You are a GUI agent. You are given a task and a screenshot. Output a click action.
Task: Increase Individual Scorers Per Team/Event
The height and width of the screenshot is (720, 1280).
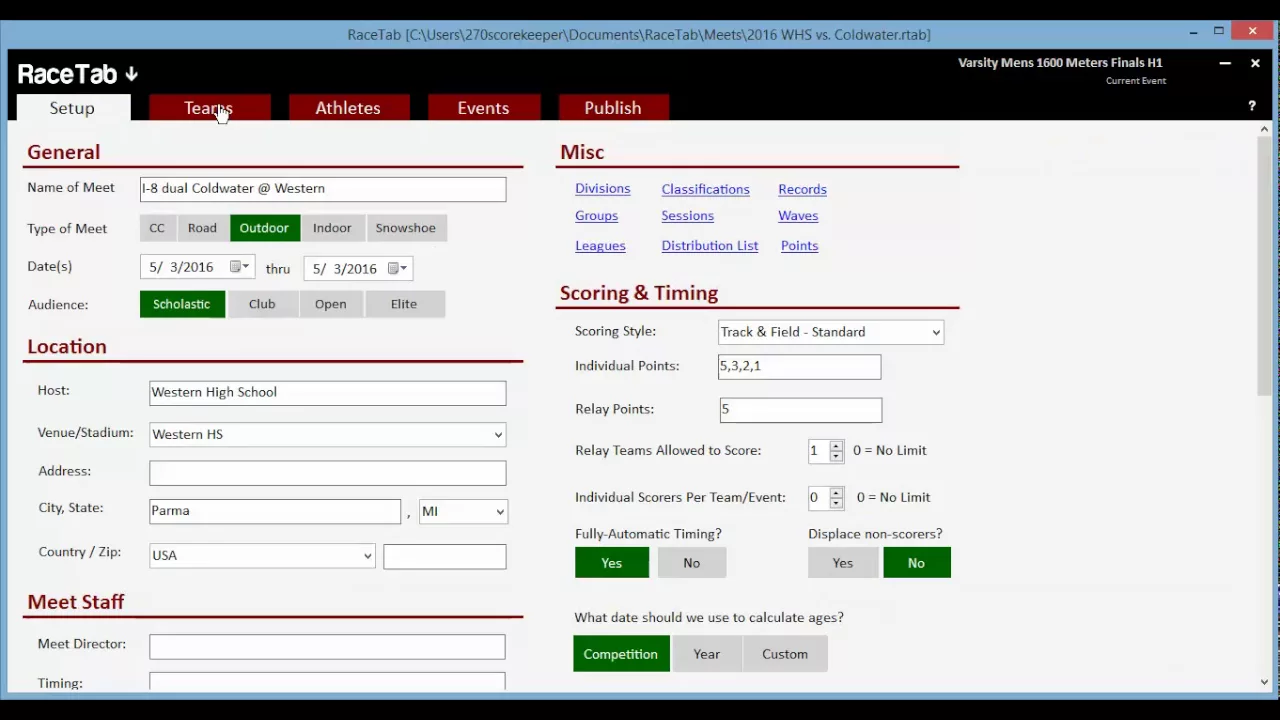pos(836,492)
